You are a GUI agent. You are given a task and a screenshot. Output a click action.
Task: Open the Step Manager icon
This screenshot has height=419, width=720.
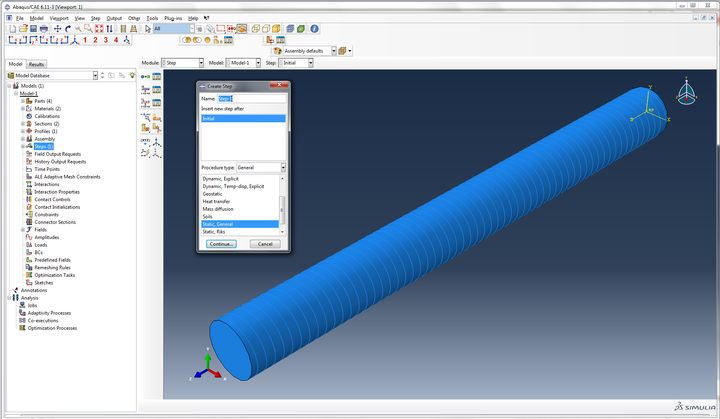point(157,77)
